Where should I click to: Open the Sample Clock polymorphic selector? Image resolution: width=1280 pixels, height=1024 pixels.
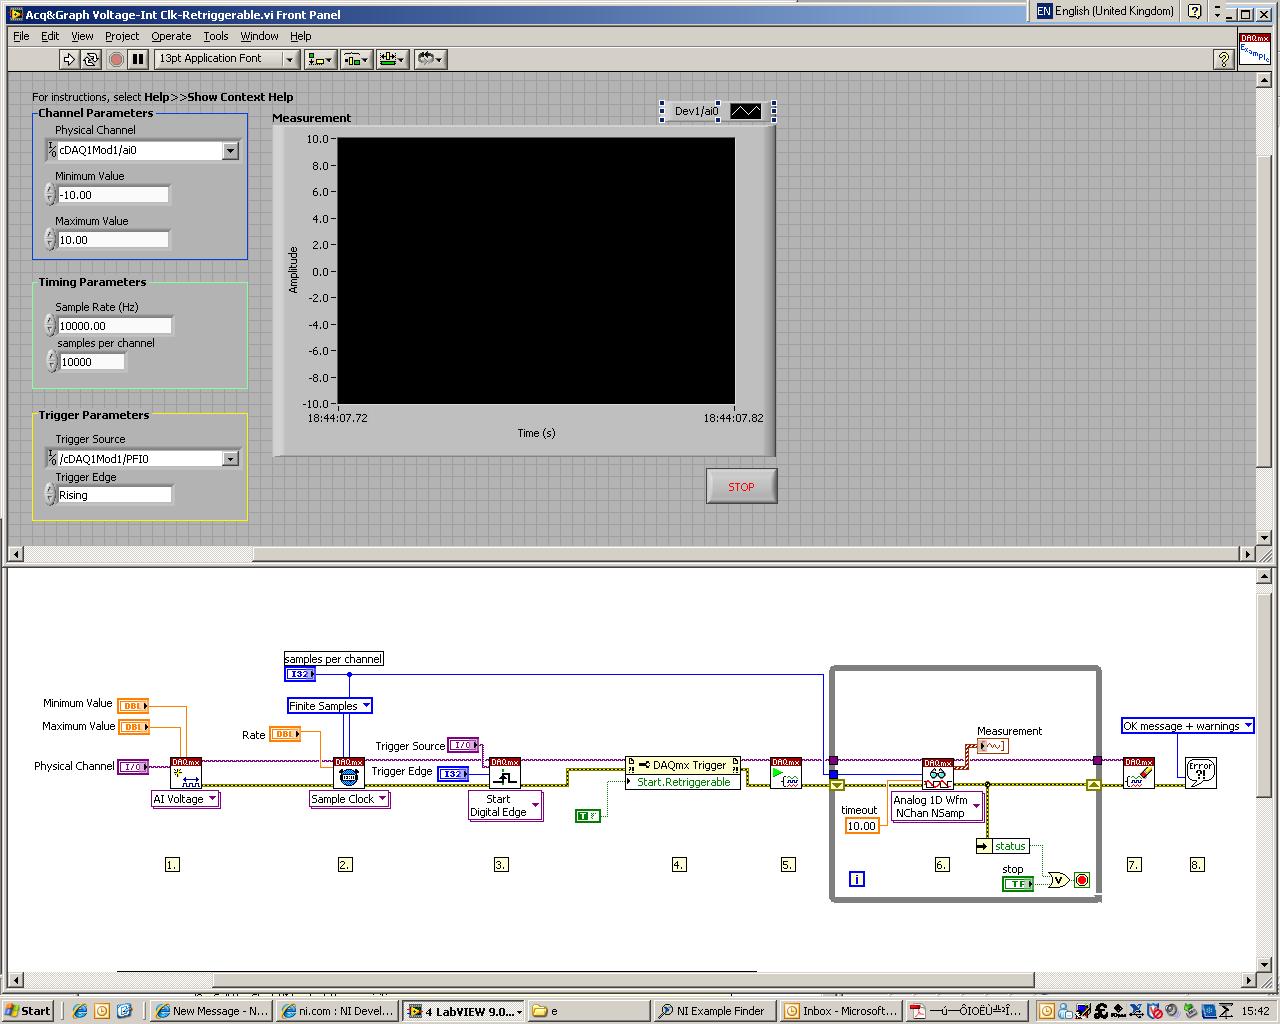coord(349,799)
